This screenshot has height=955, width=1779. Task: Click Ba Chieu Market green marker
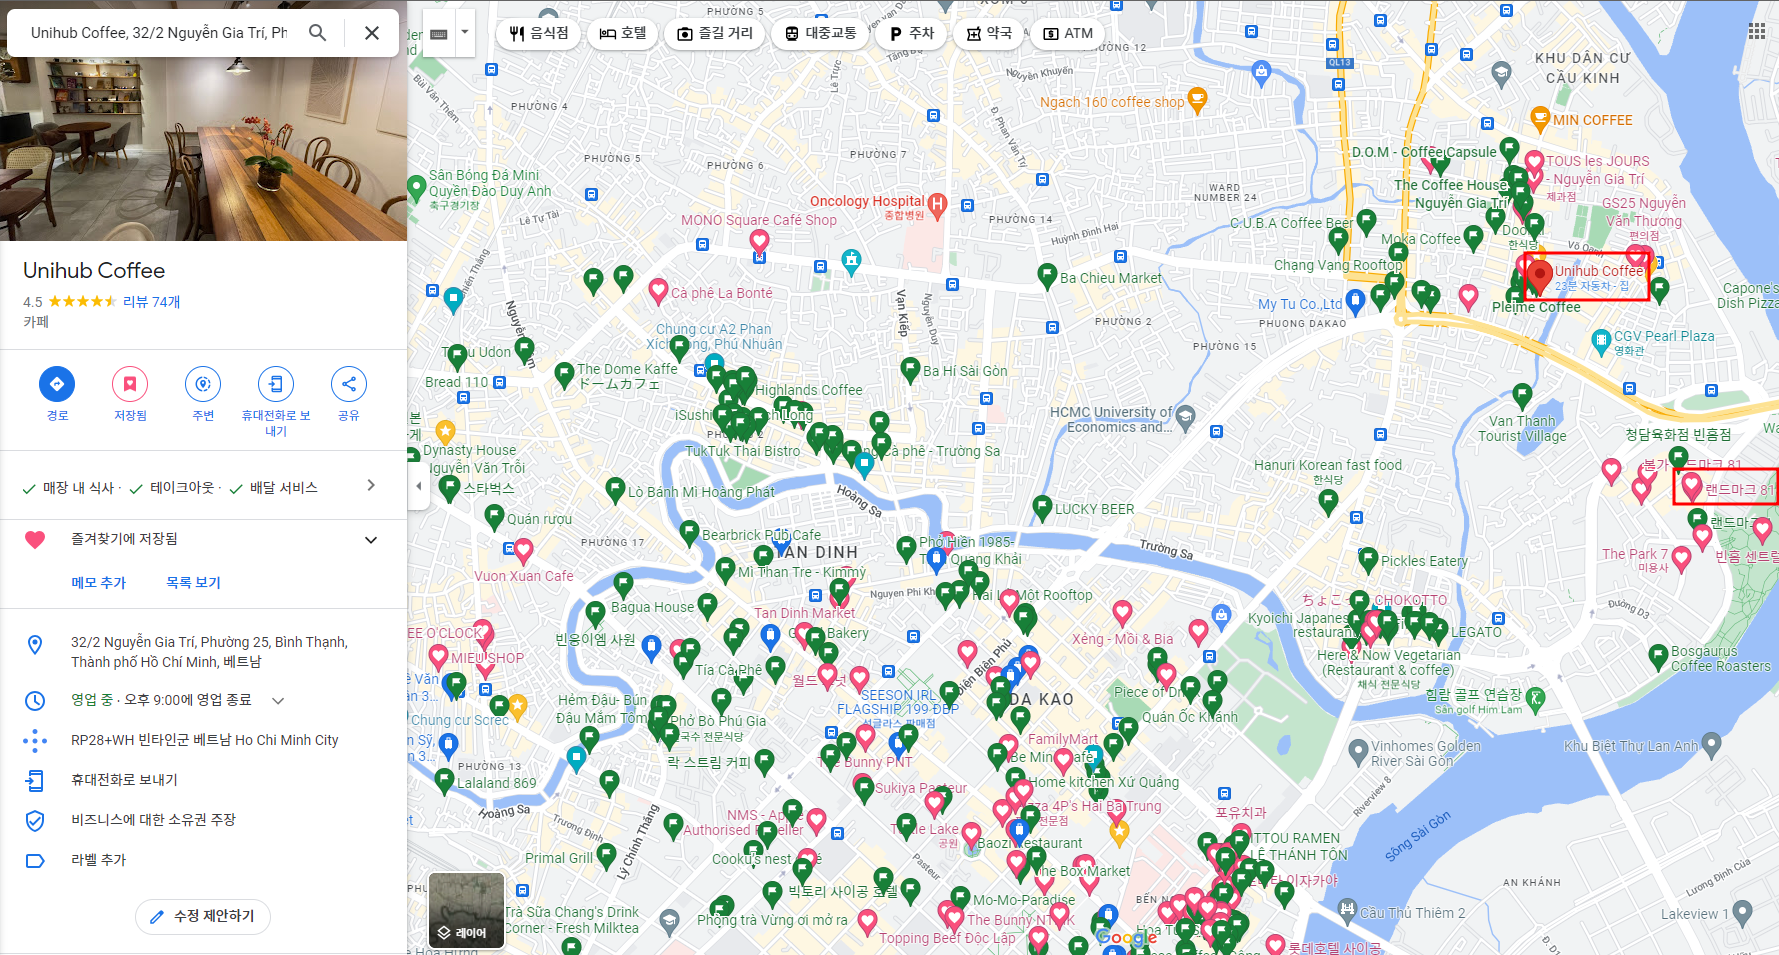1047,275
